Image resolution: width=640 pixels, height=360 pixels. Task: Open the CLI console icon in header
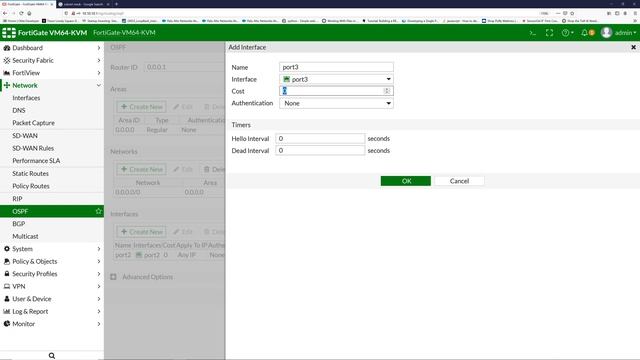(533, 33)
